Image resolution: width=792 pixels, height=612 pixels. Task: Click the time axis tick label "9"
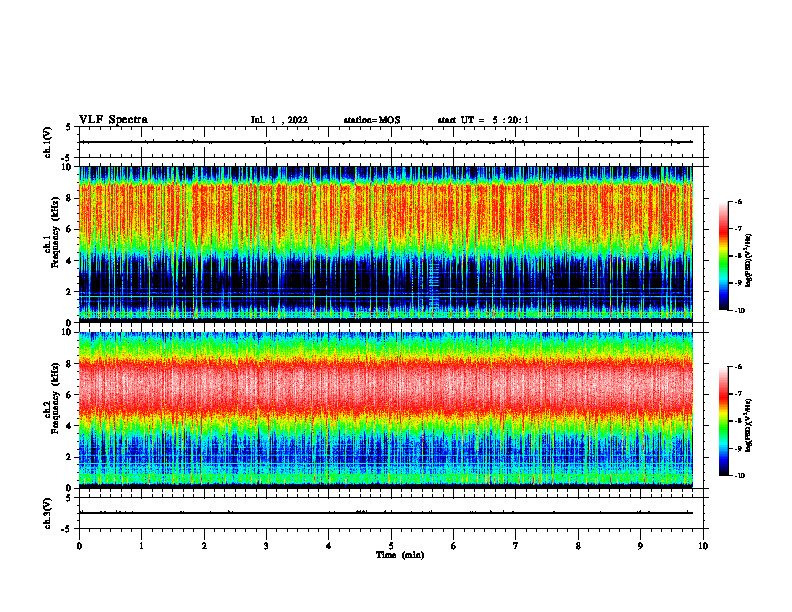point(640,546)
